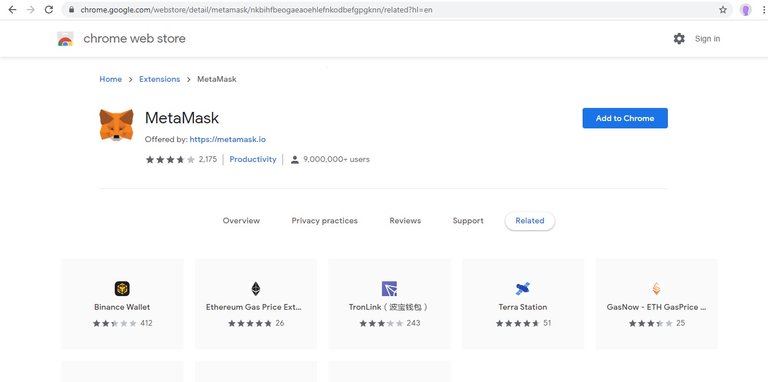Click the browser back arrow

point(12,10)
